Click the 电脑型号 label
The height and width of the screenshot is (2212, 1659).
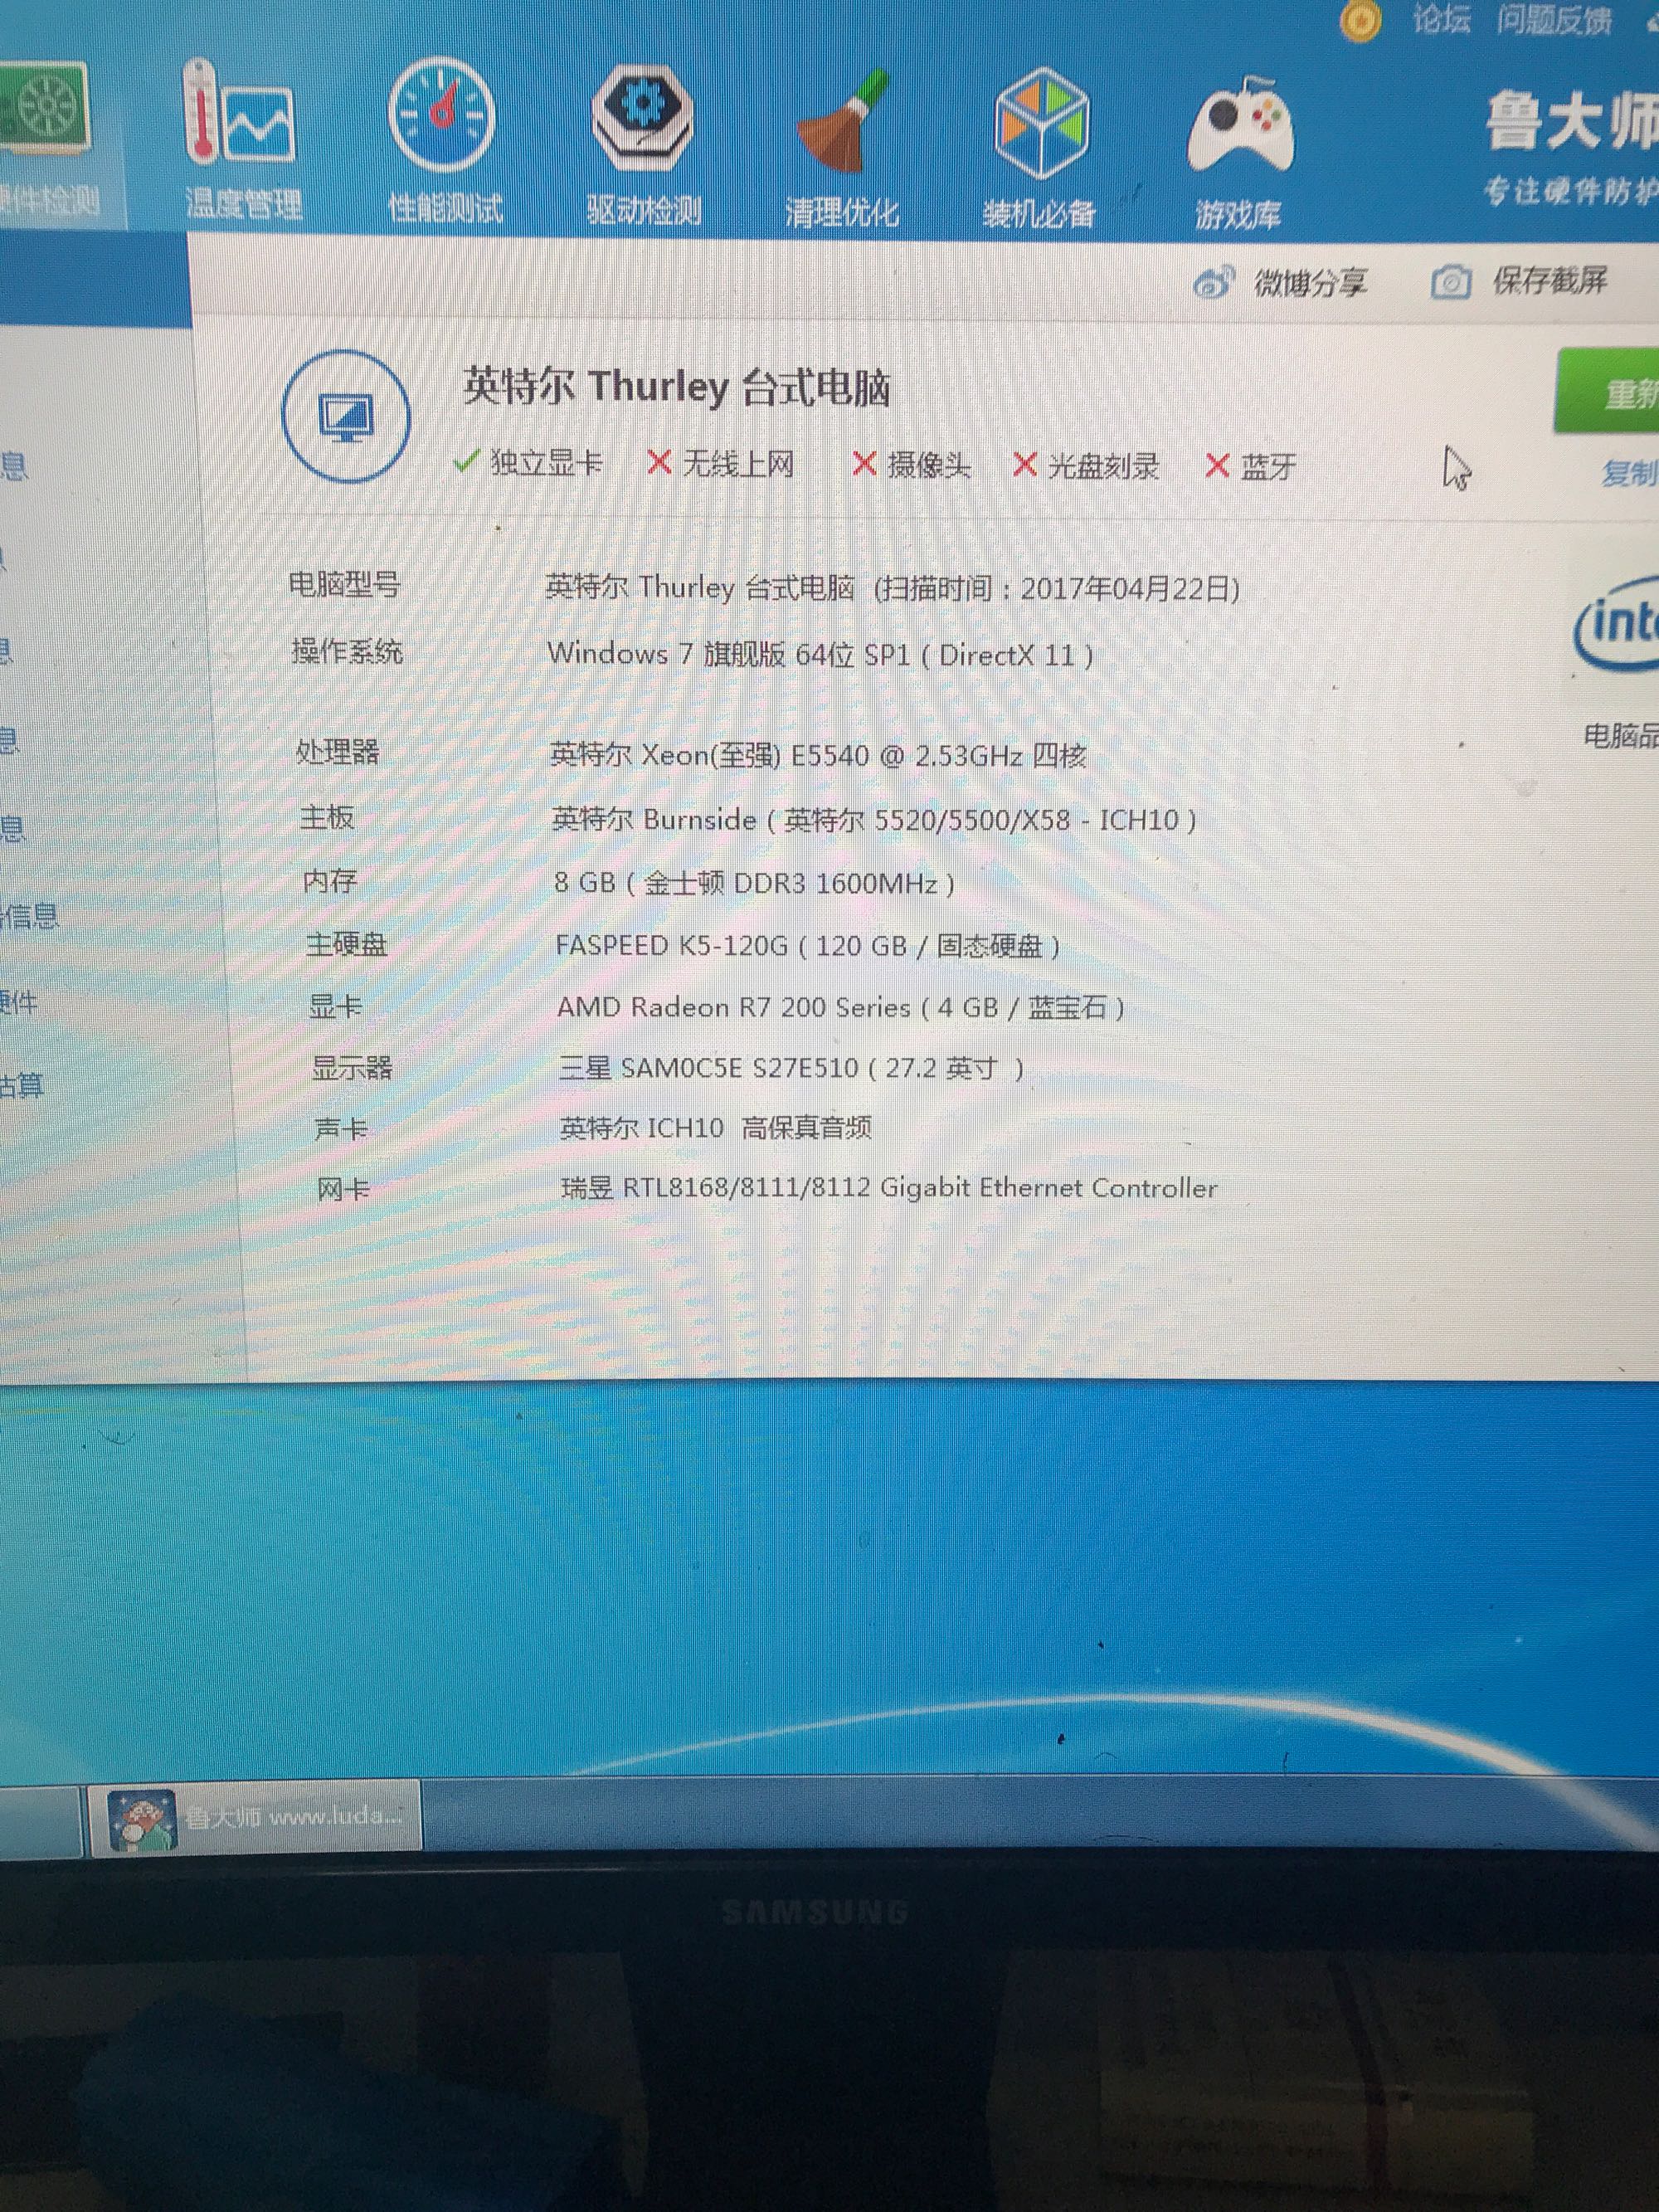pos(344,584)
